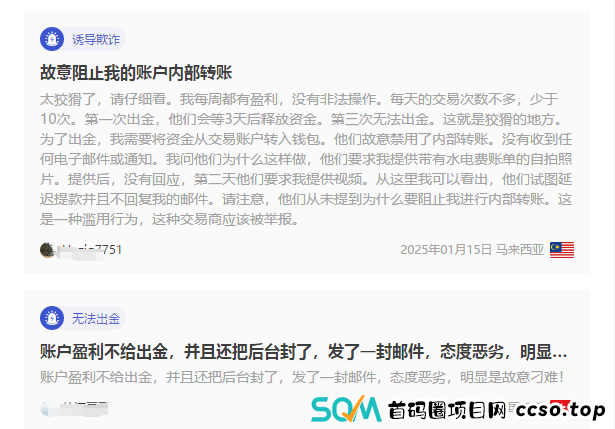This screenshot has width=615, height=429.
Task: Click the blurred username ending in 7751
Action: 90,250
